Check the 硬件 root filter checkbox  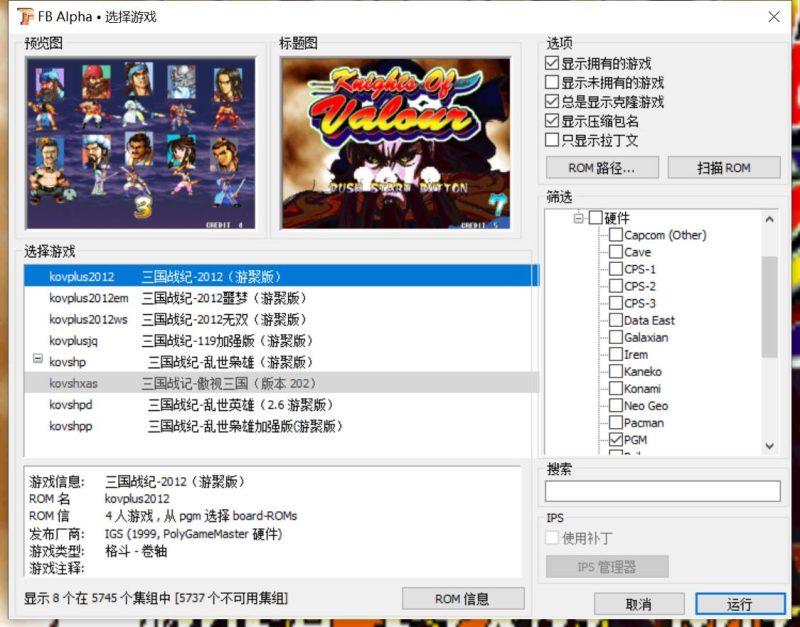click(x=595, y=218)
